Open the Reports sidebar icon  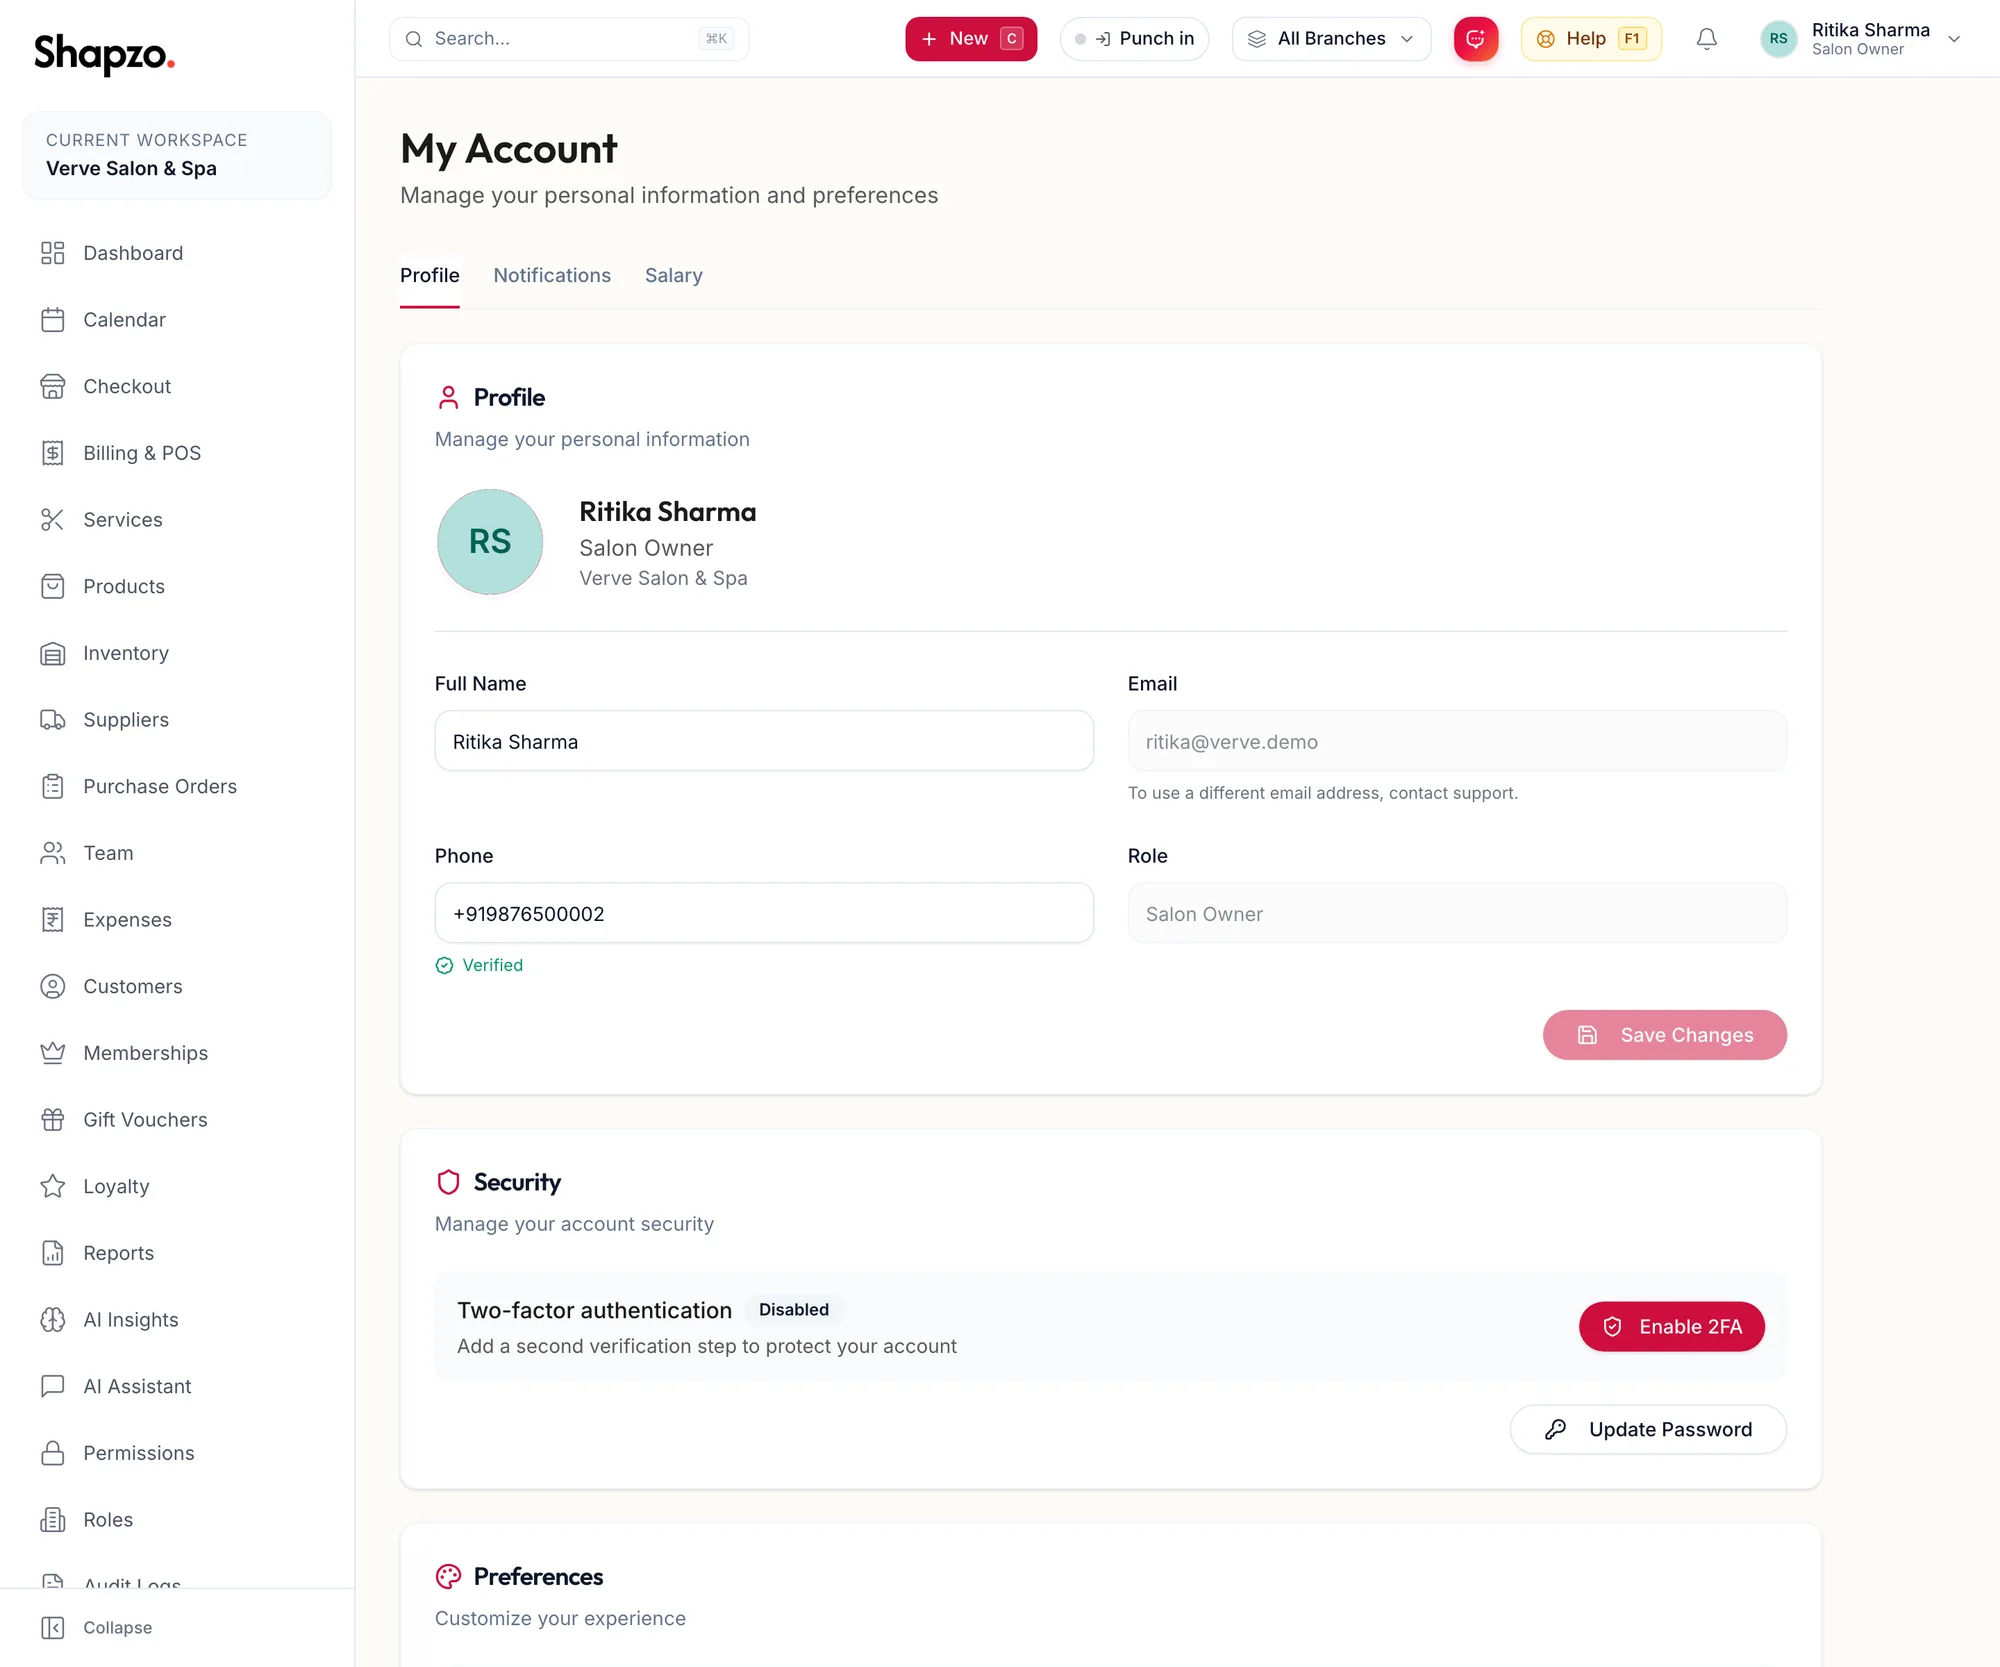[53, 1253]
